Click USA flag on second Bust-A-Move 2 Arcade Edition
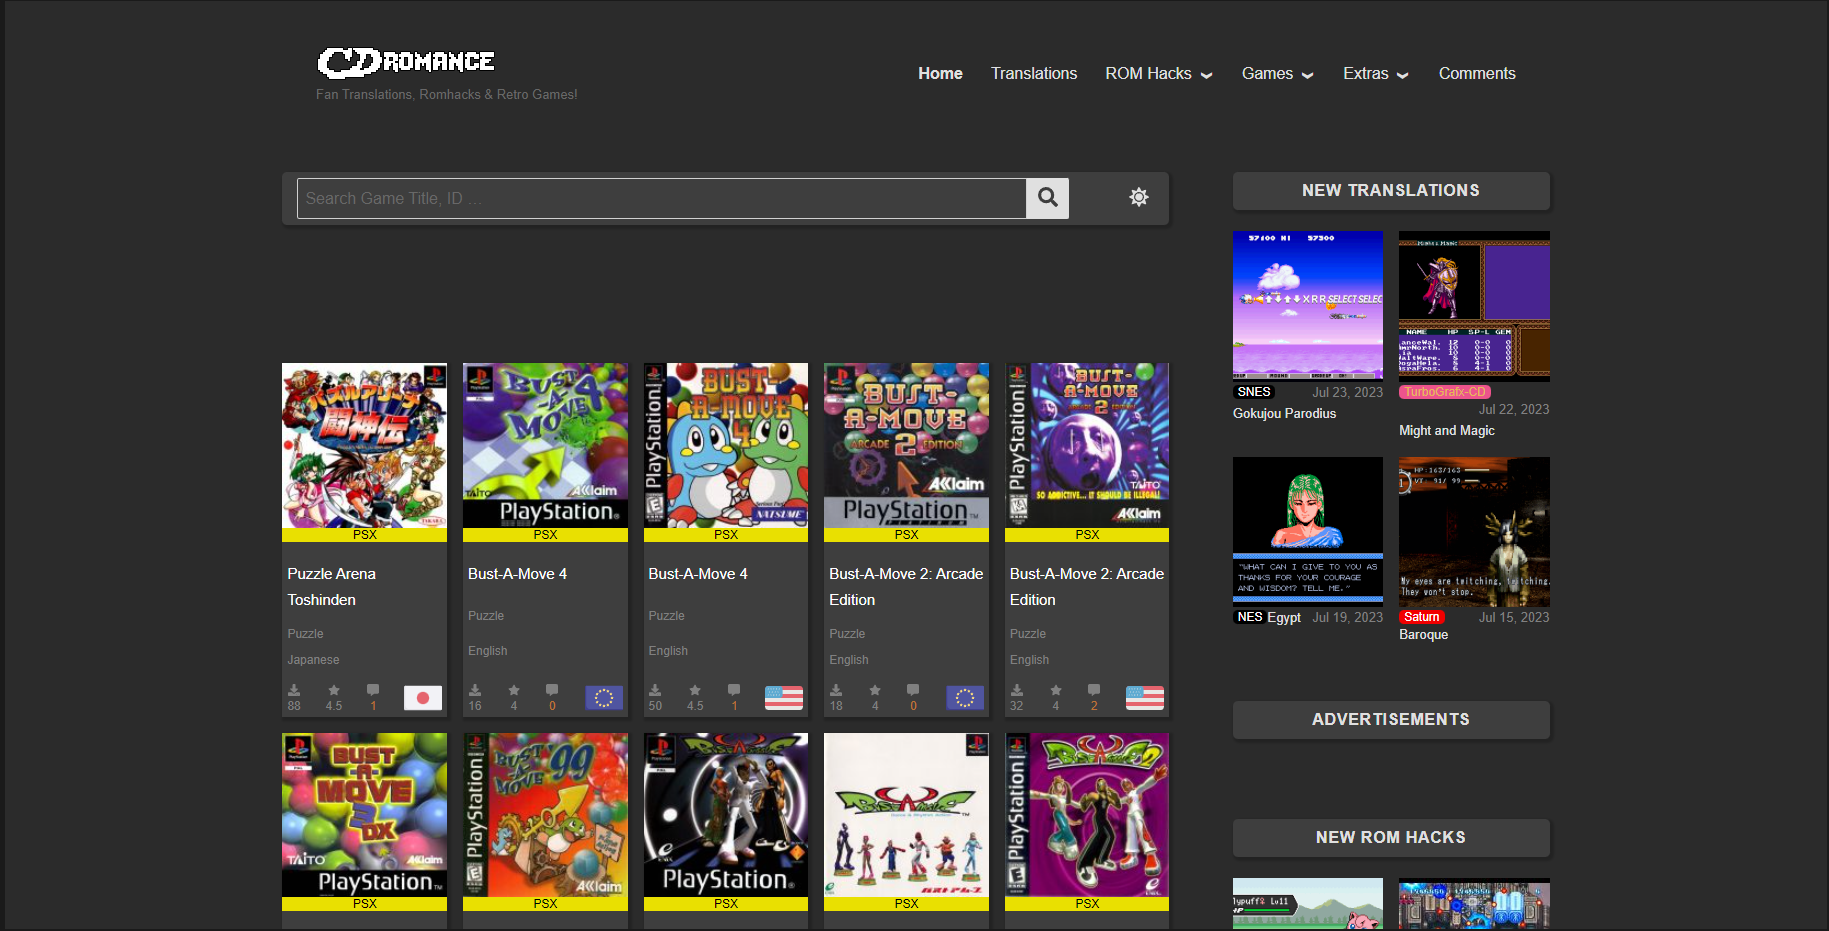 (1144, 698)
